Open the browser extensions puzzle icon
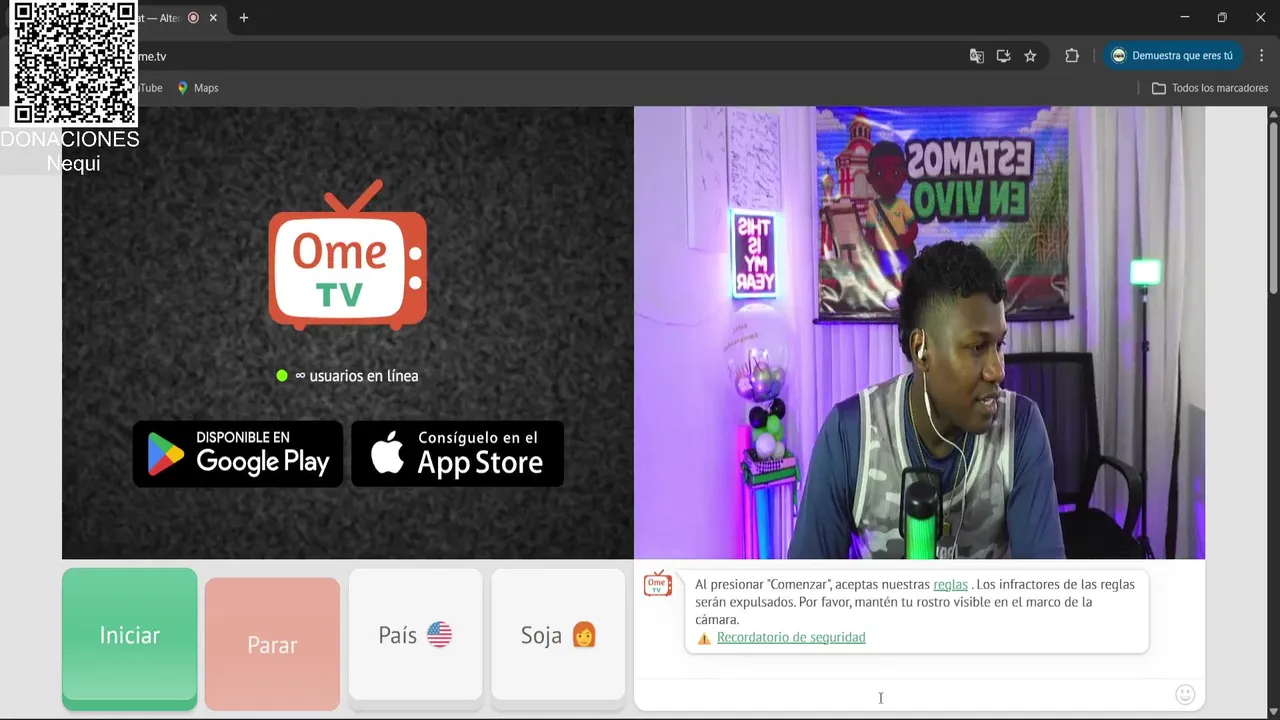1280x720 pixels. (1072, 56)
